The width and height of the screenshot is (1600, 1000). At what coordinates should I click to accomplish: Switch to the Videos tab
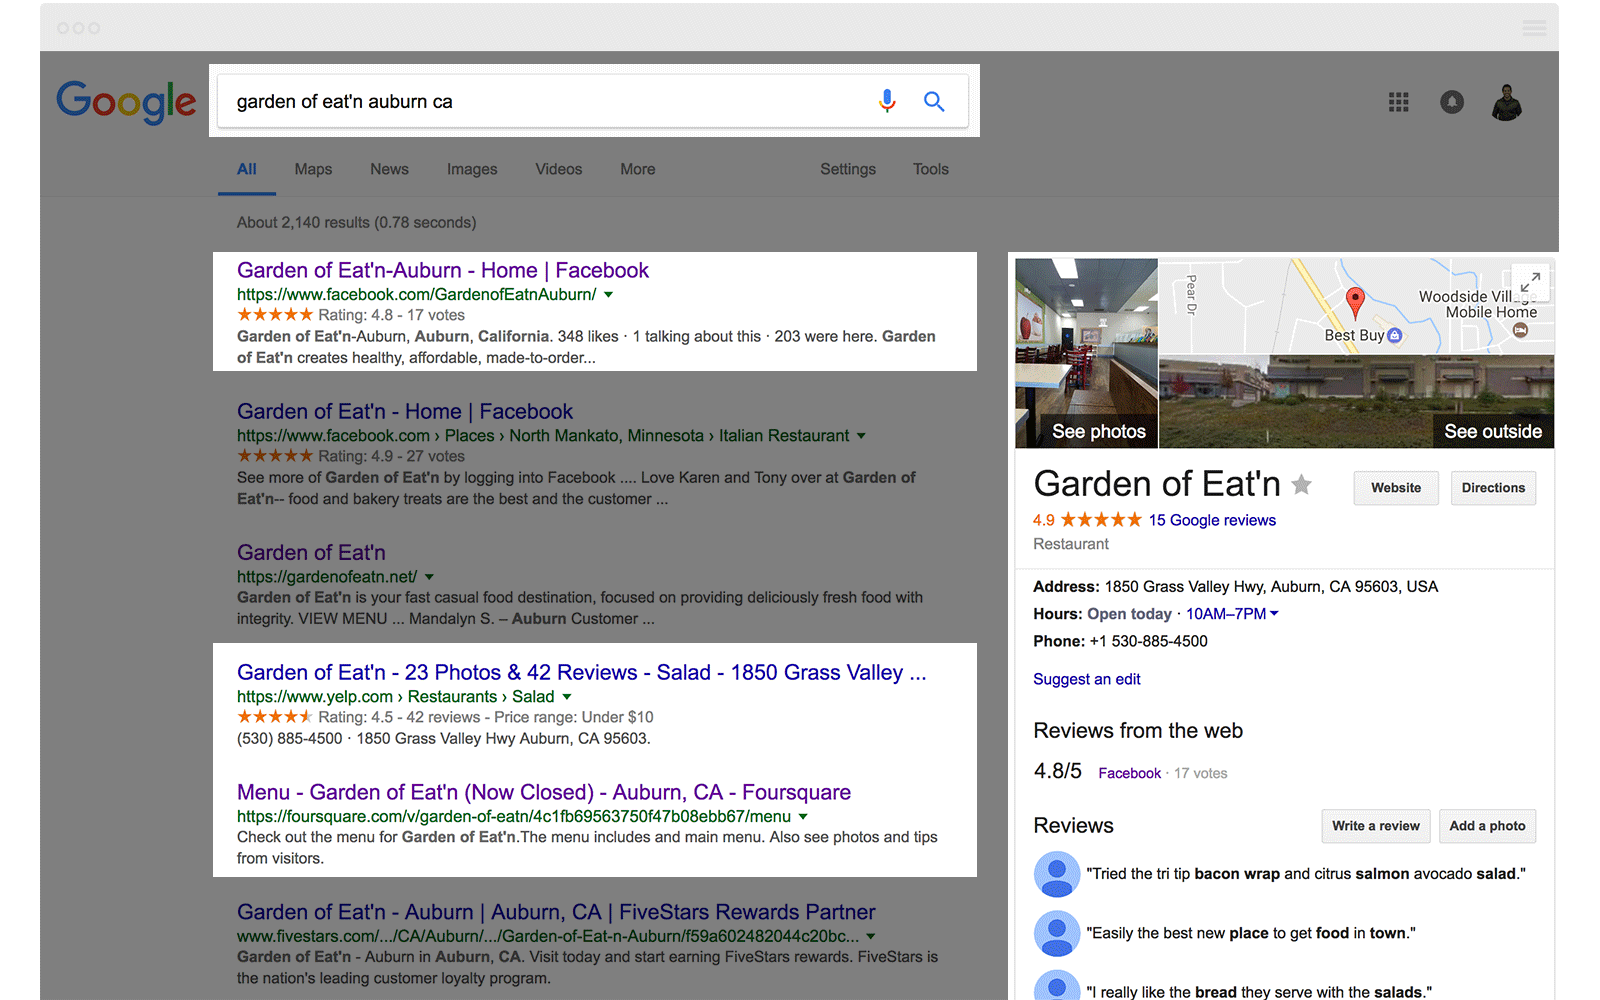point(558,169)
